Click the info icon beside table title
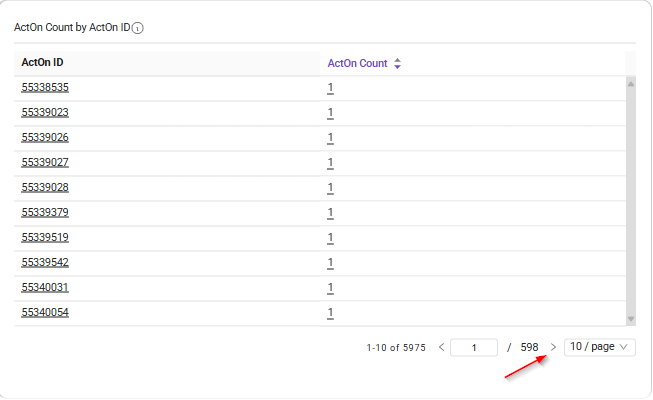The image size is (653, 400). (138, 28)
